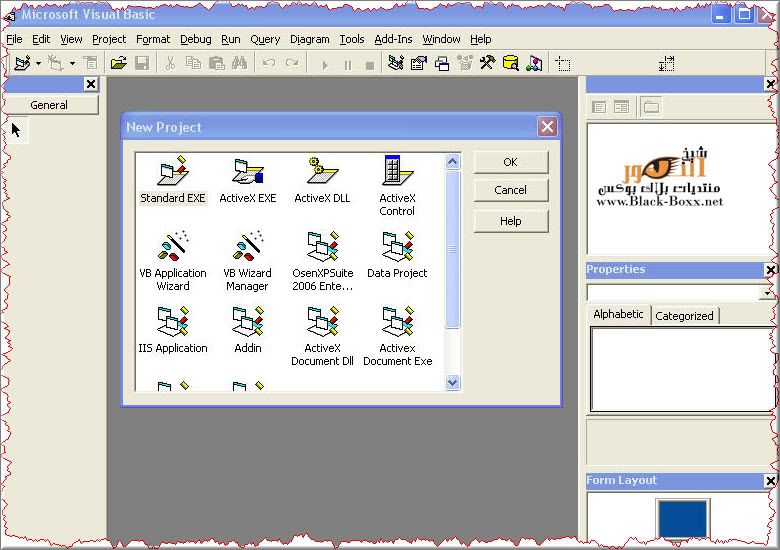Open the Object Browser toolbar icon
780x550 pixels.
click(465, 63)
